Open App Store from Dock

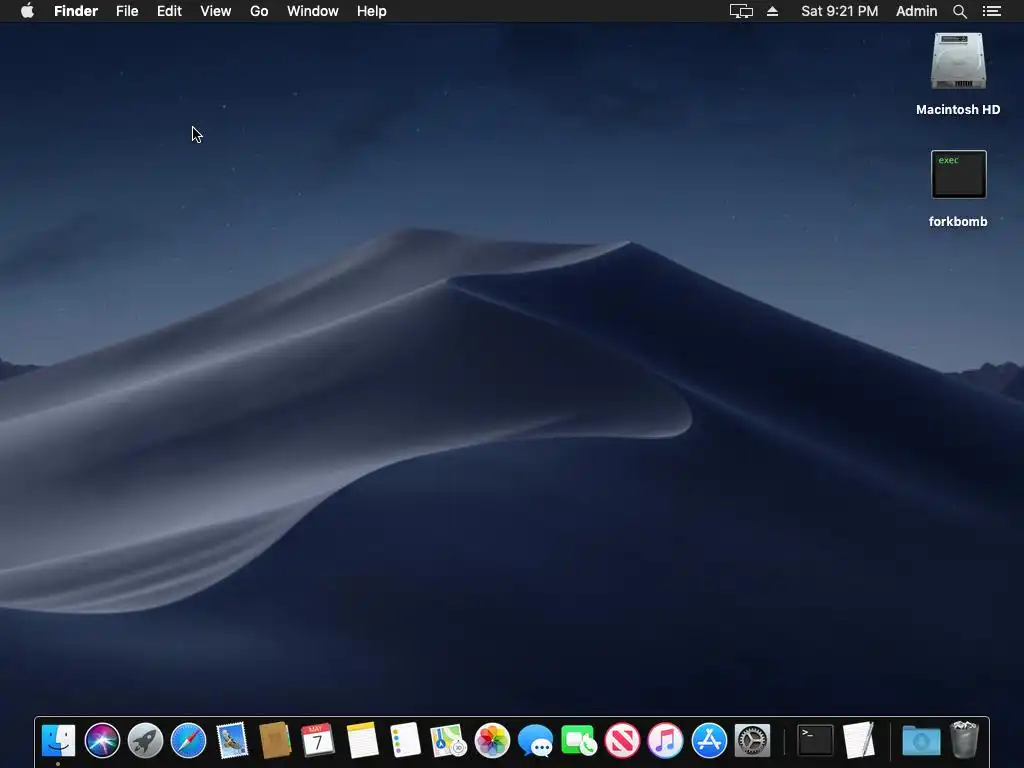tap(709, 741)
